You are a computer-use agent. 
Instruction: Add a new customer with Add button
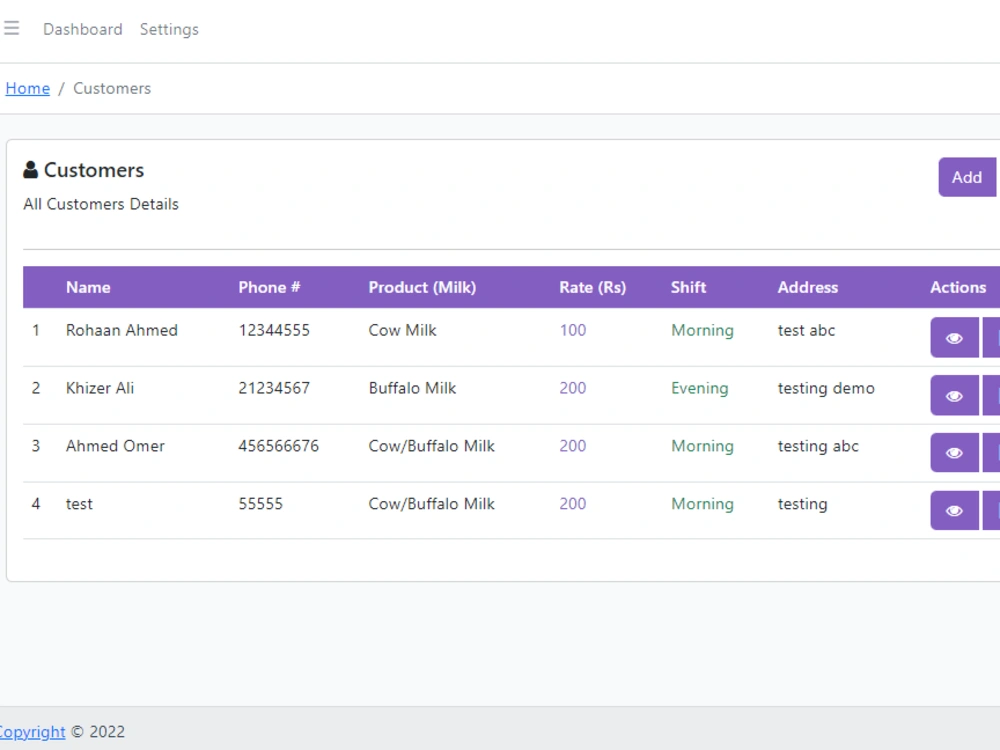967,177
